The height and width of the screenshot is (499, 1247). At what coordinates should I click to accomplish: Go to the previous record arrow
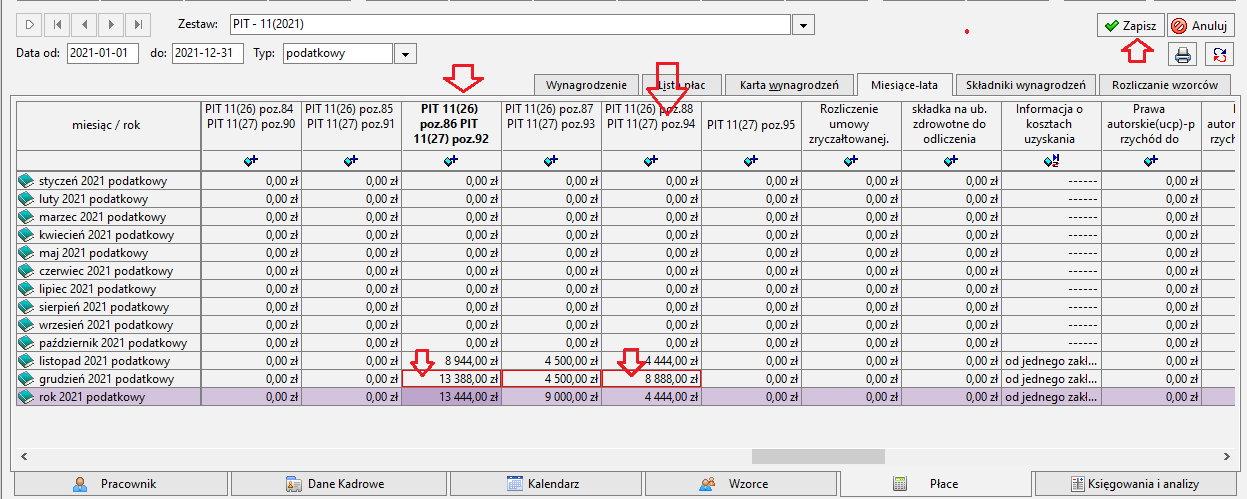click(84, 23)
